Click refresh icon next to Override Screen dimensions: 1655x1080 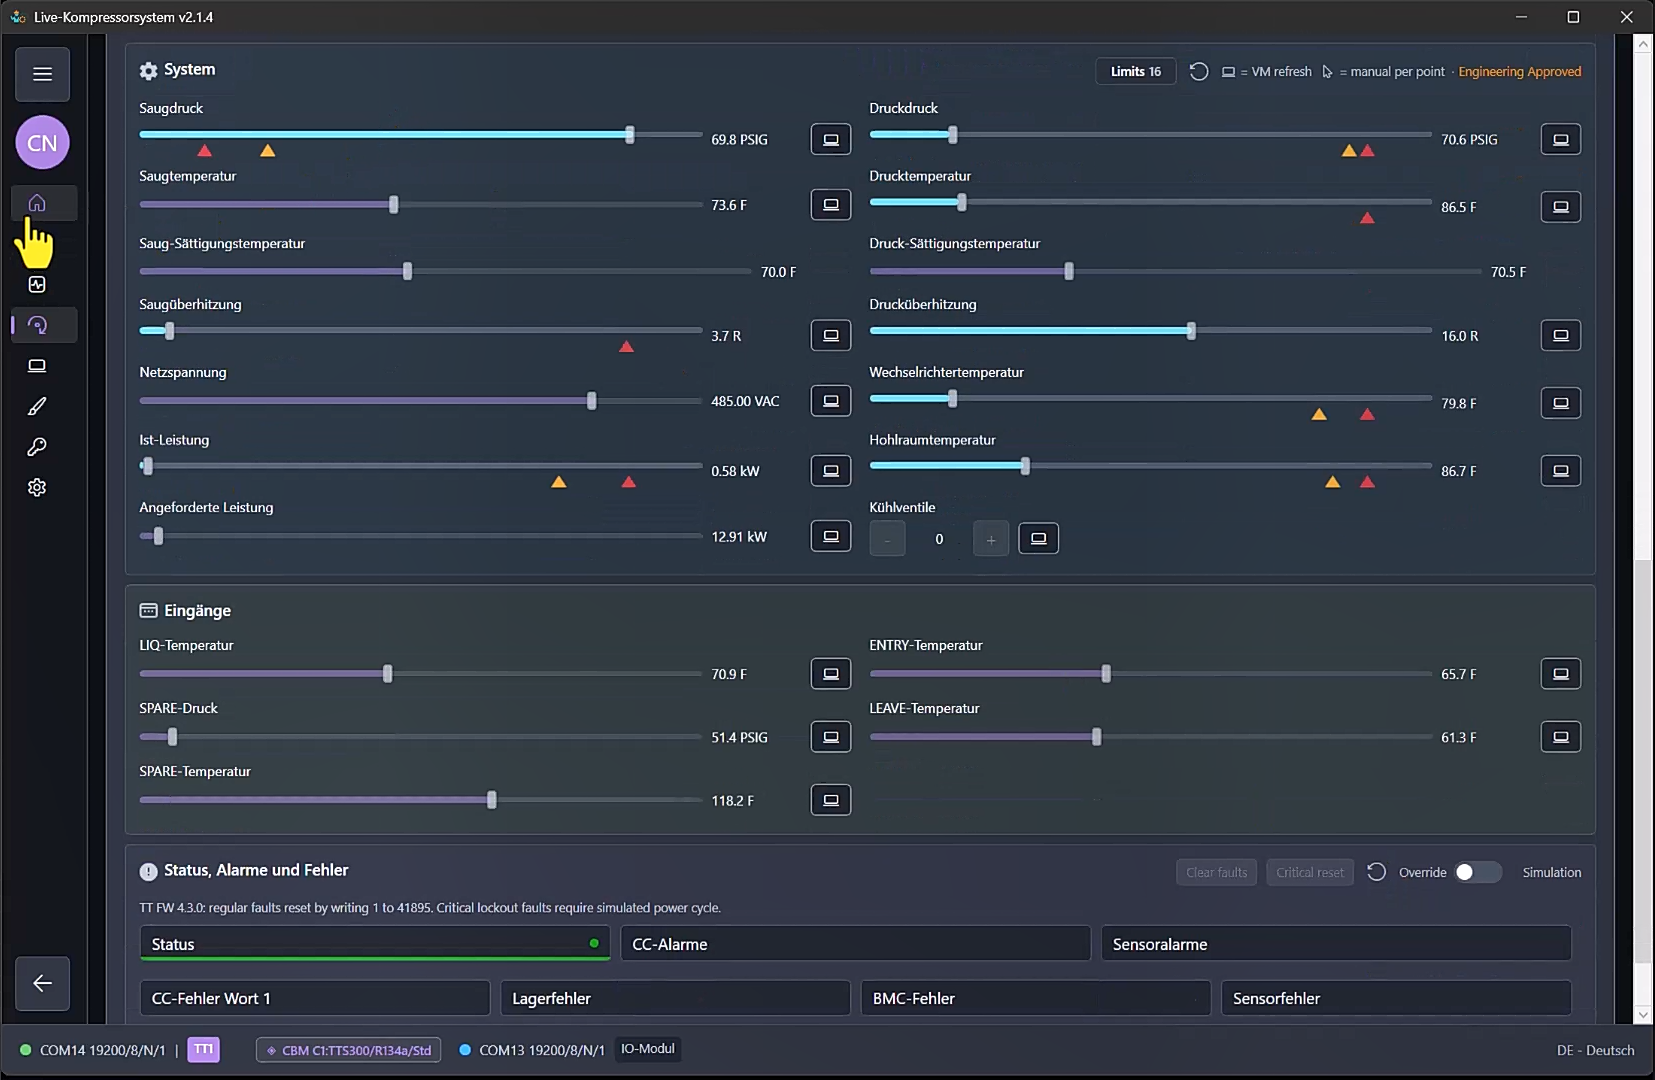point(1377,872)
